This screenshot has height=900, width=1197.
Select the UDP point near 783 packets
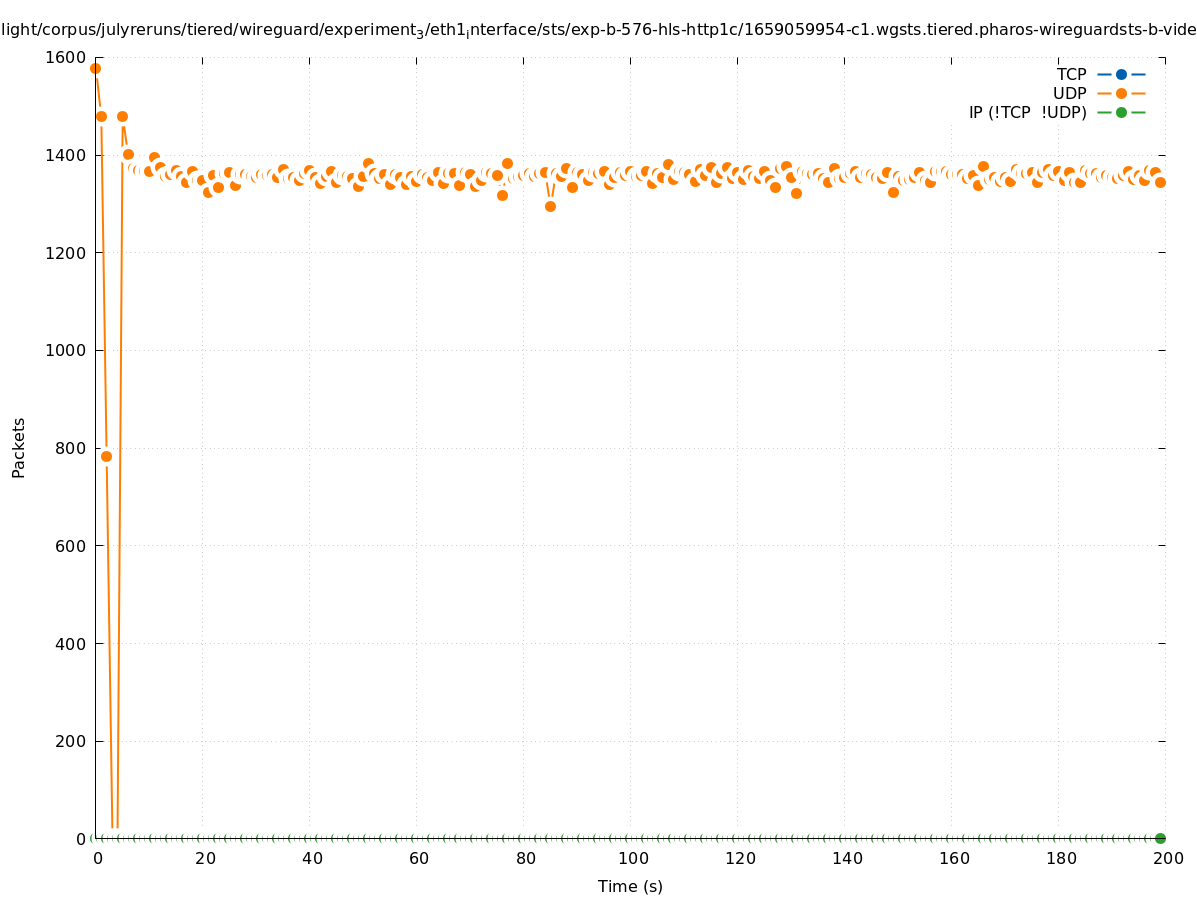point(106,456)
